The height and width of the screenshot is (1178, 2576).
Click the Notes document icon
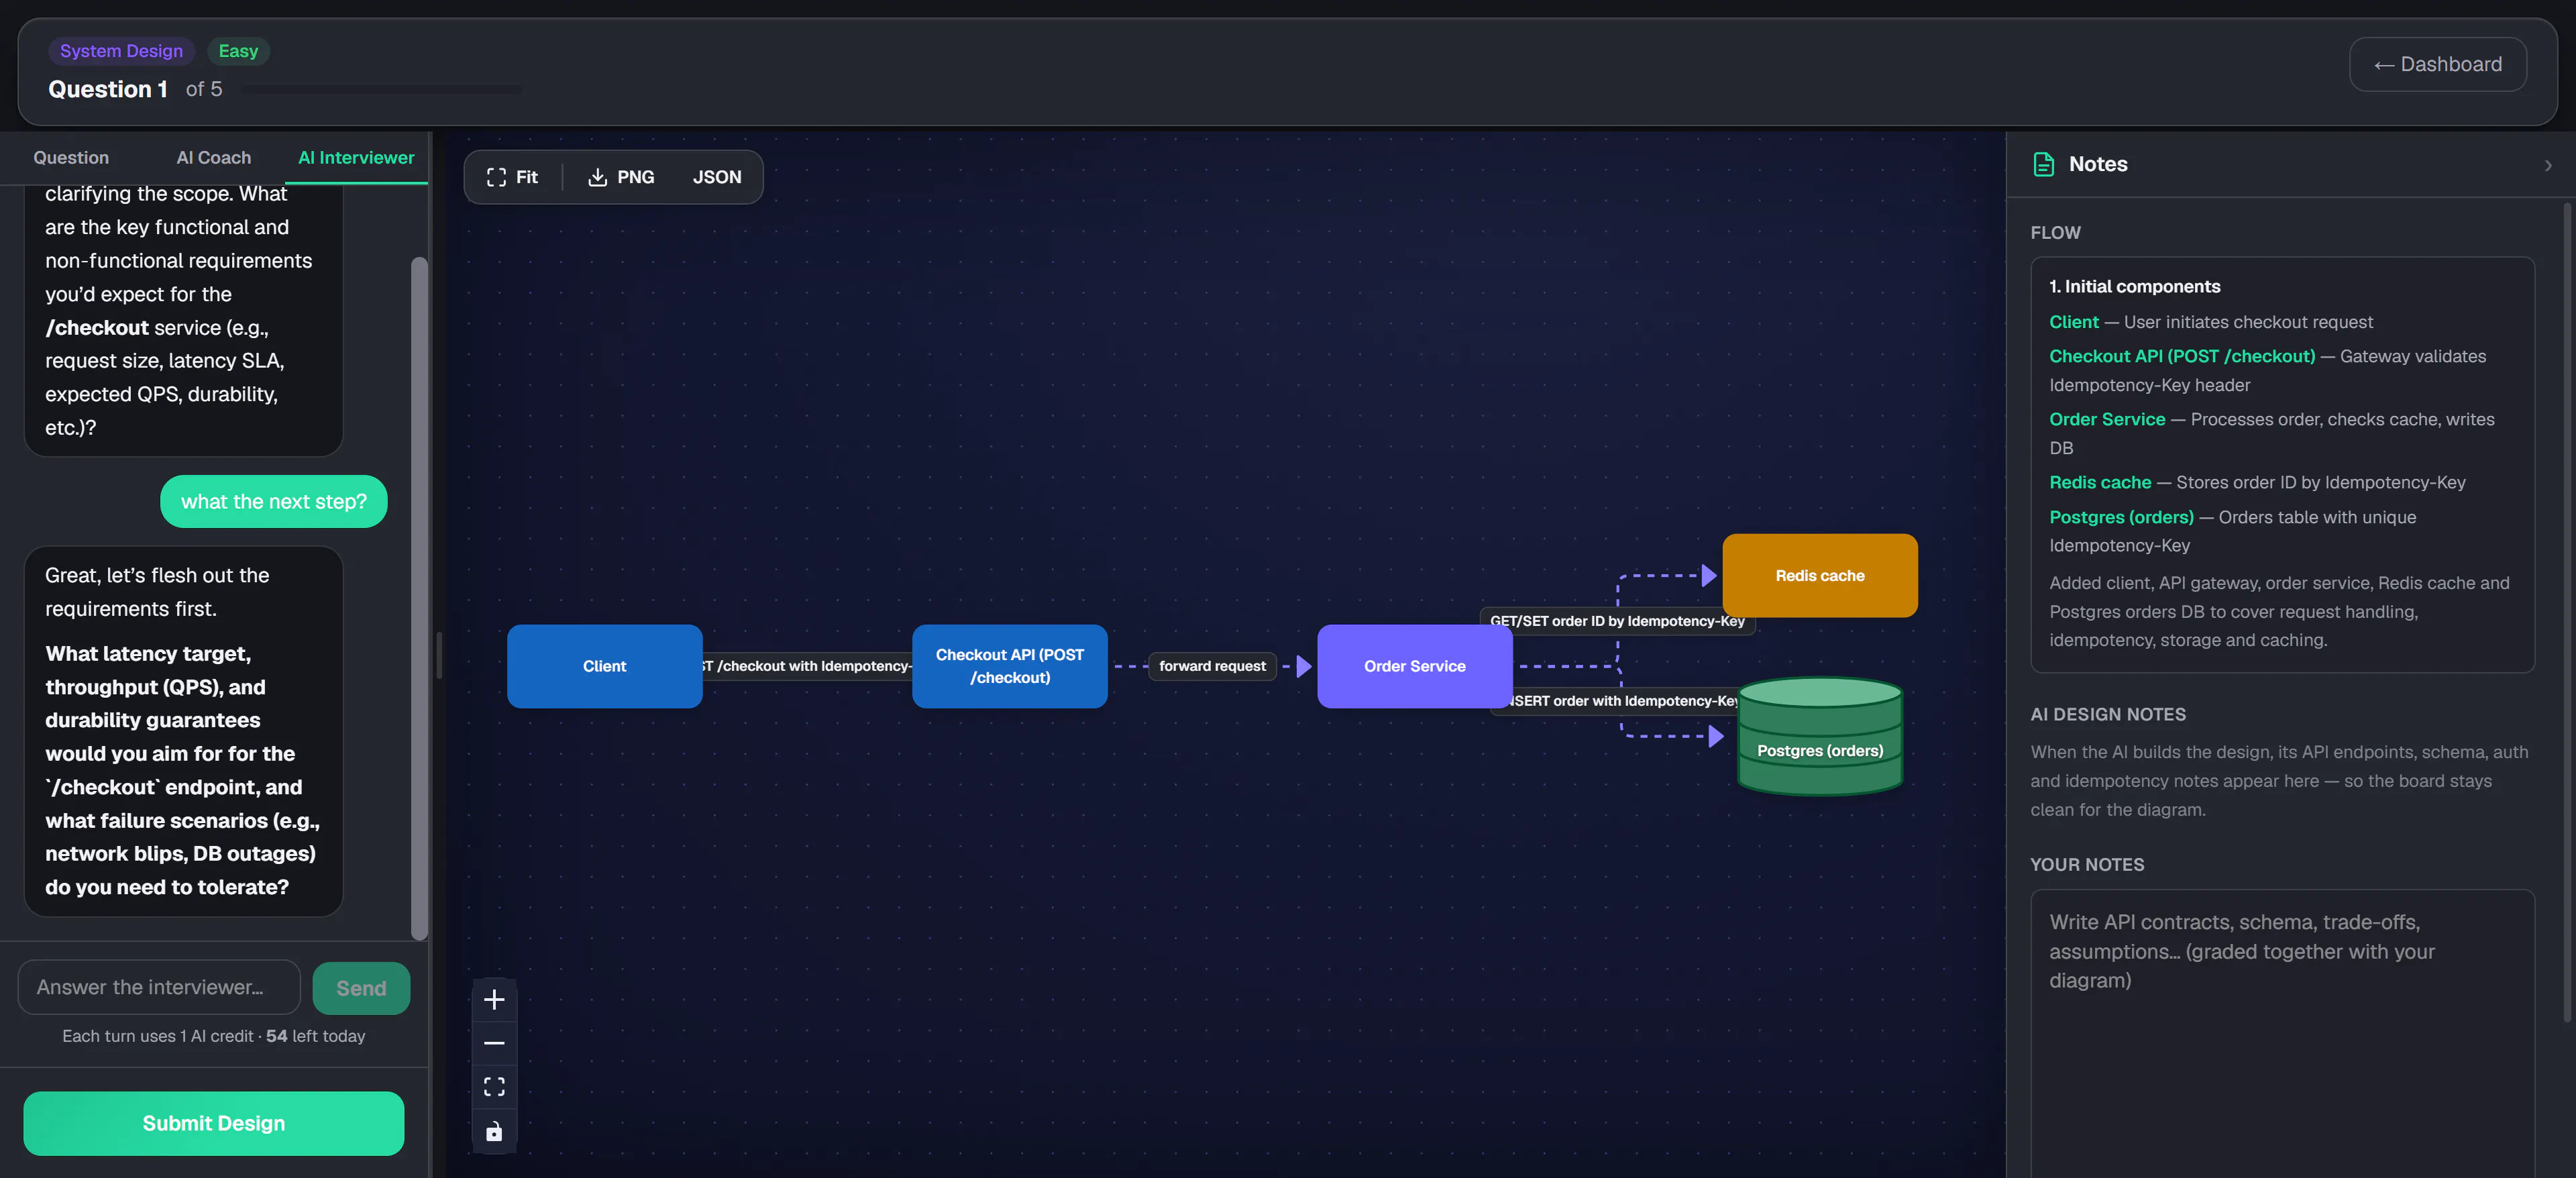coord(2044,164)
